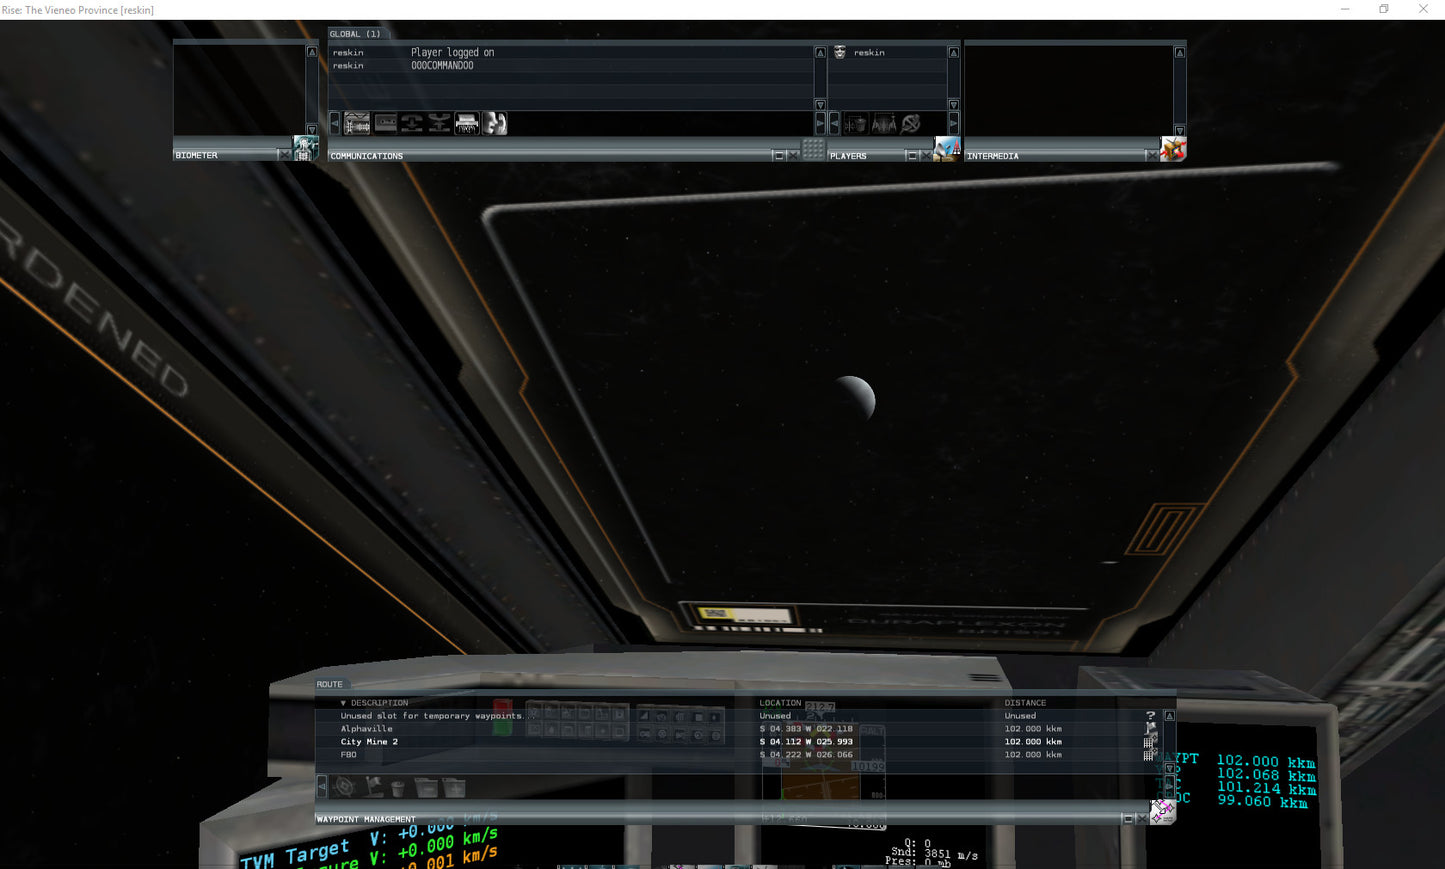
Task: Click the compass icon in waypoint toolbar
Action: (345, 788)
